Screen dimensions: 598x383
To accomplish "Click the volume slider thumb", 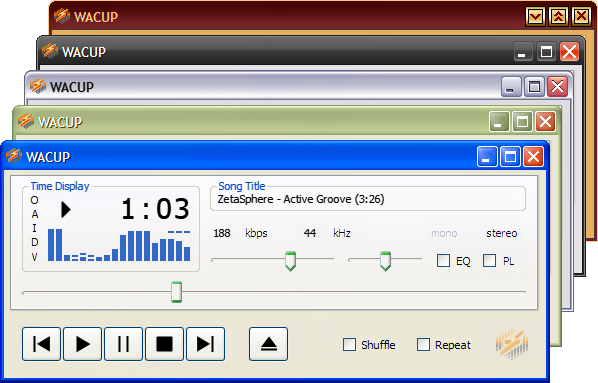I will click(290, 261).
